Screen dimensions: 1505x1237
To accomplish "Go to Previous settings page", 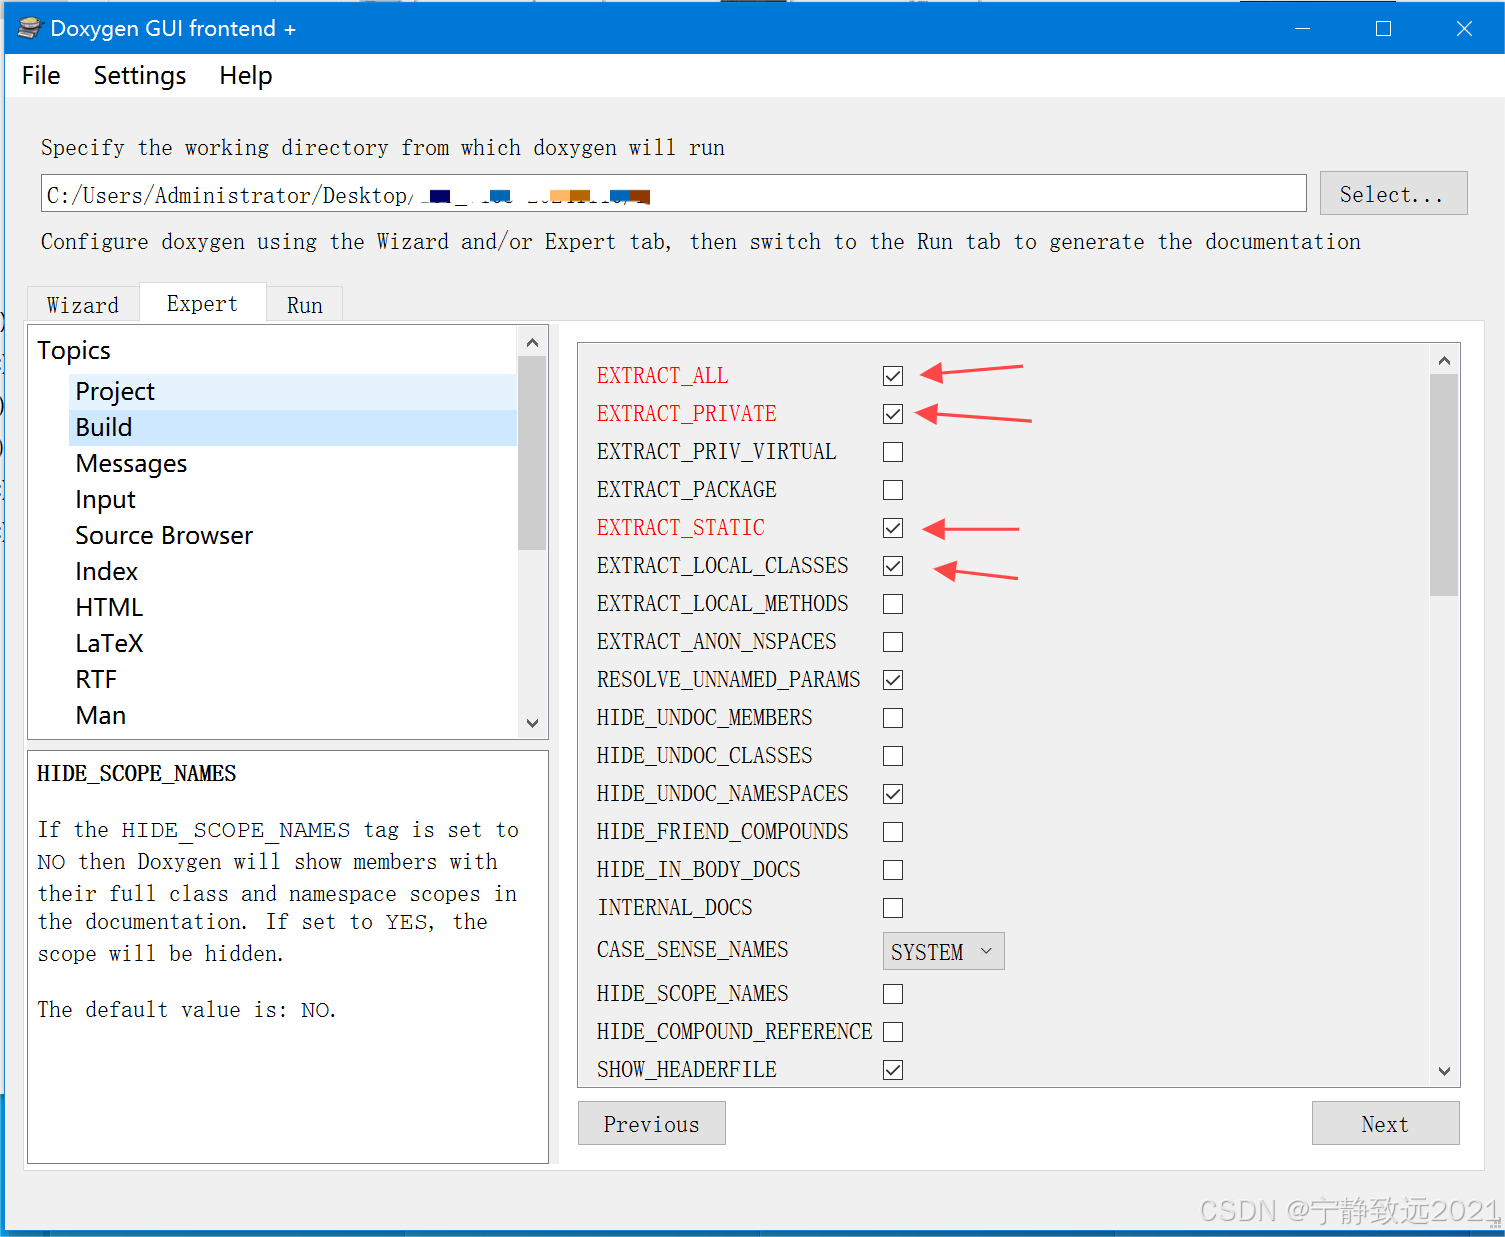I will click(x=652, y=1124).
